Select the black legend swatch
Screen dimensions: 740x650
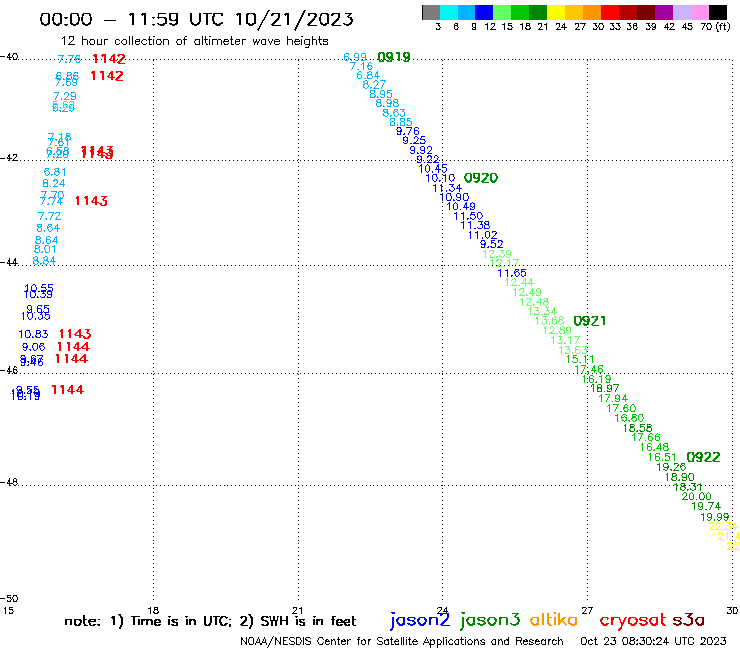pos(717,12)
